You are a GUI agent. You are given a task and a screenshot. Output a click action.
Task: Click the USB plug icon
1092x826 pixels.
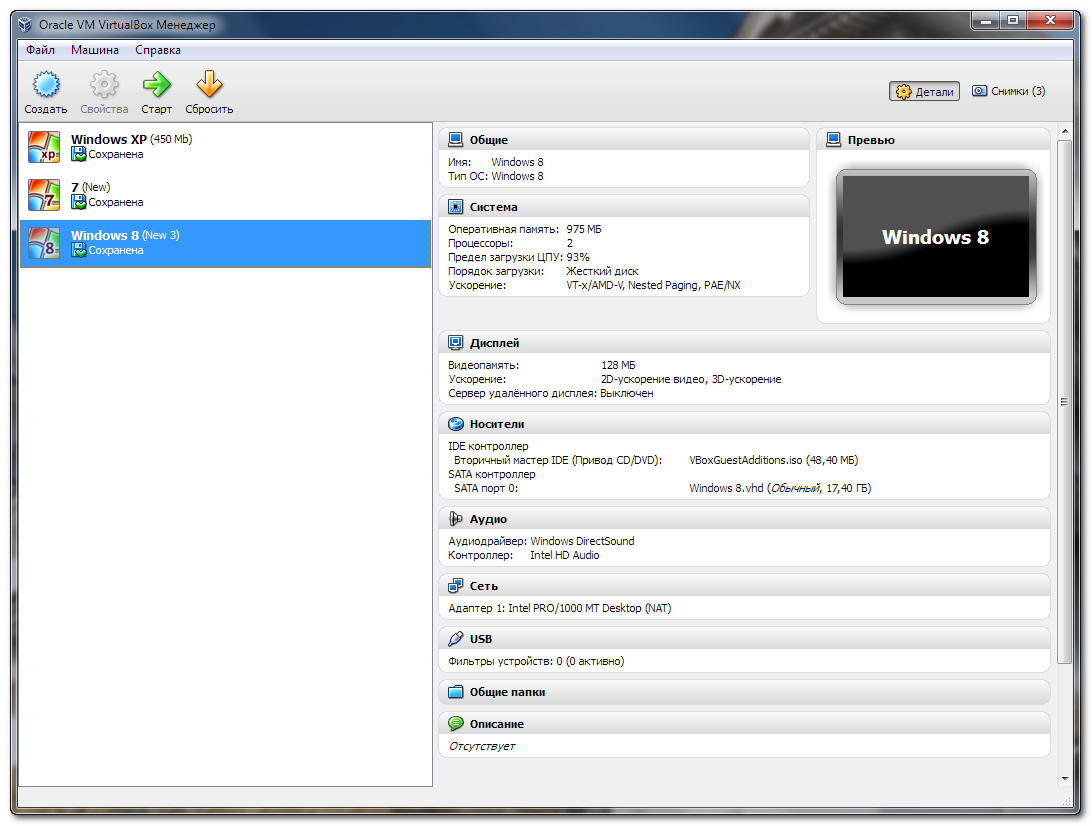click(x=455, y=639)
